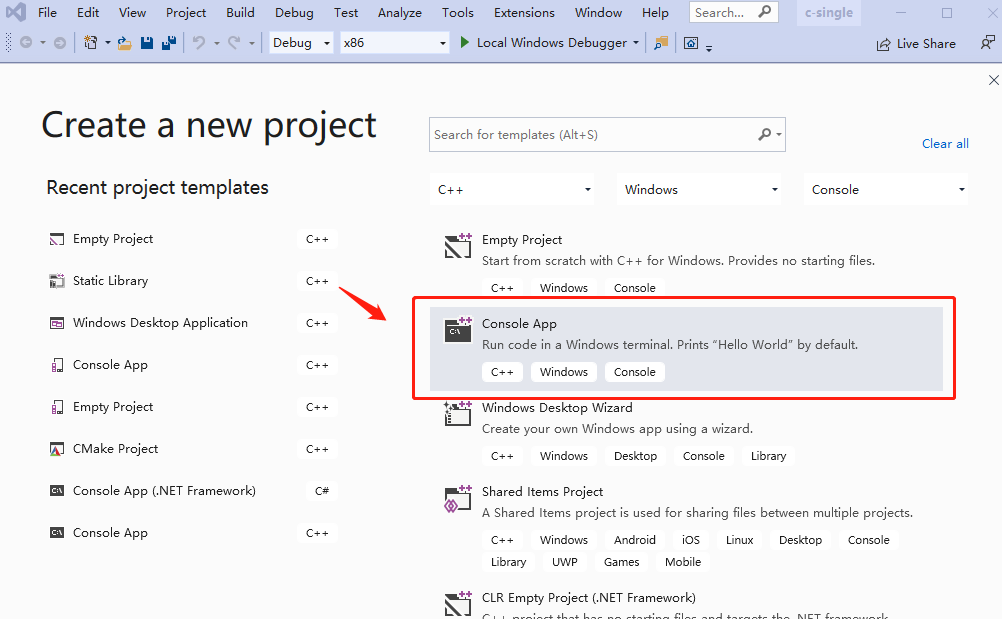Click the Navigate Backward arrow icon

pos(25,43)
